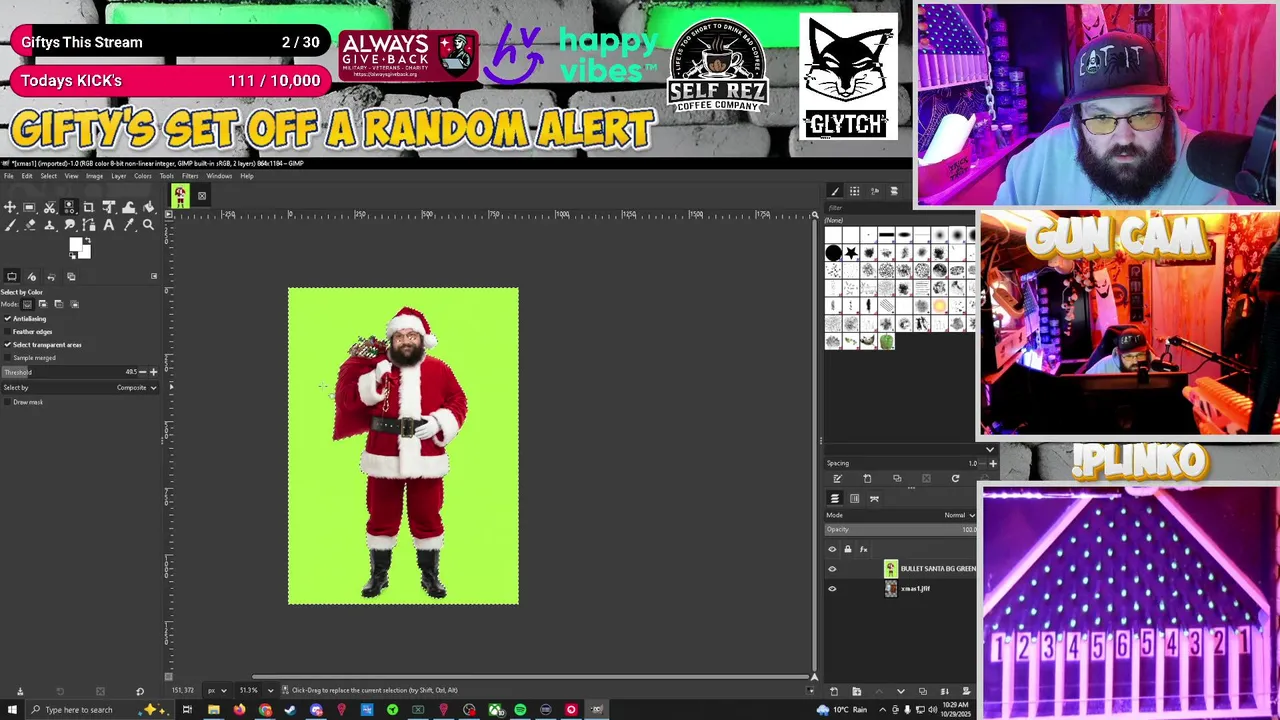Switch to the Undo History tab

(x=51, y=276)
